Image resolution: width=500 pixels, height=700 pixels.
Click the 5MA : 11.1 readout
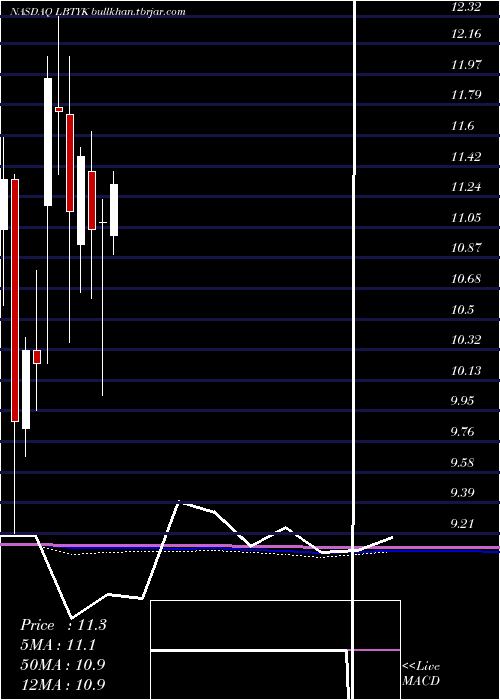pos(58,645)
